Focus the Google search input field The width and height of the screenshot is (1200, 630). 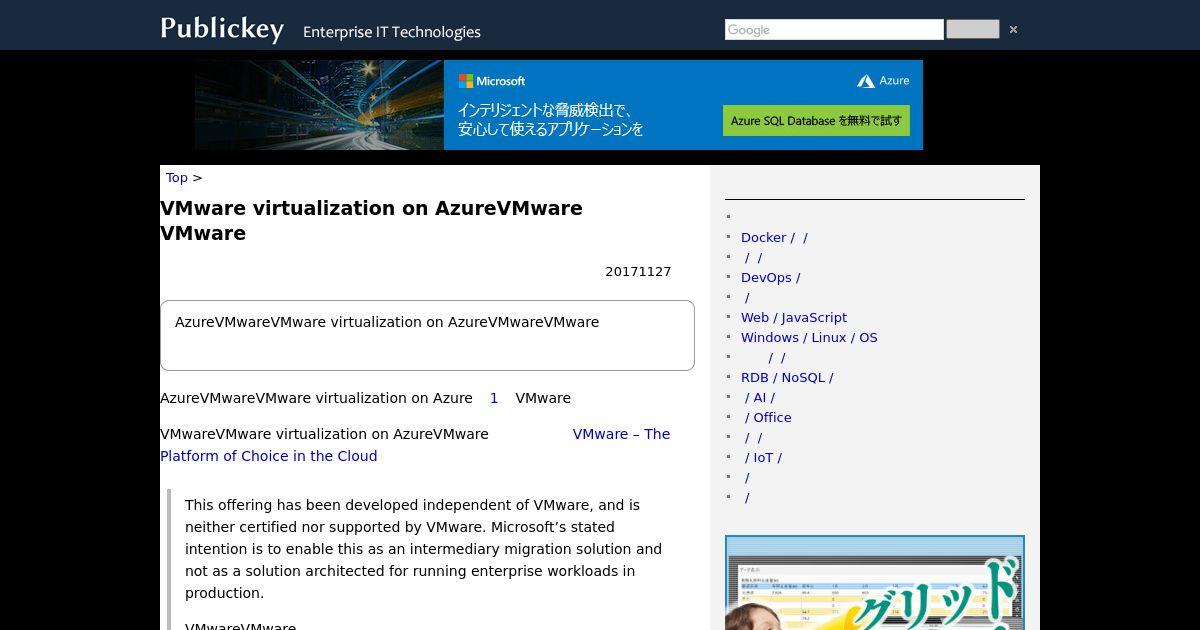[x=834, y=30]
